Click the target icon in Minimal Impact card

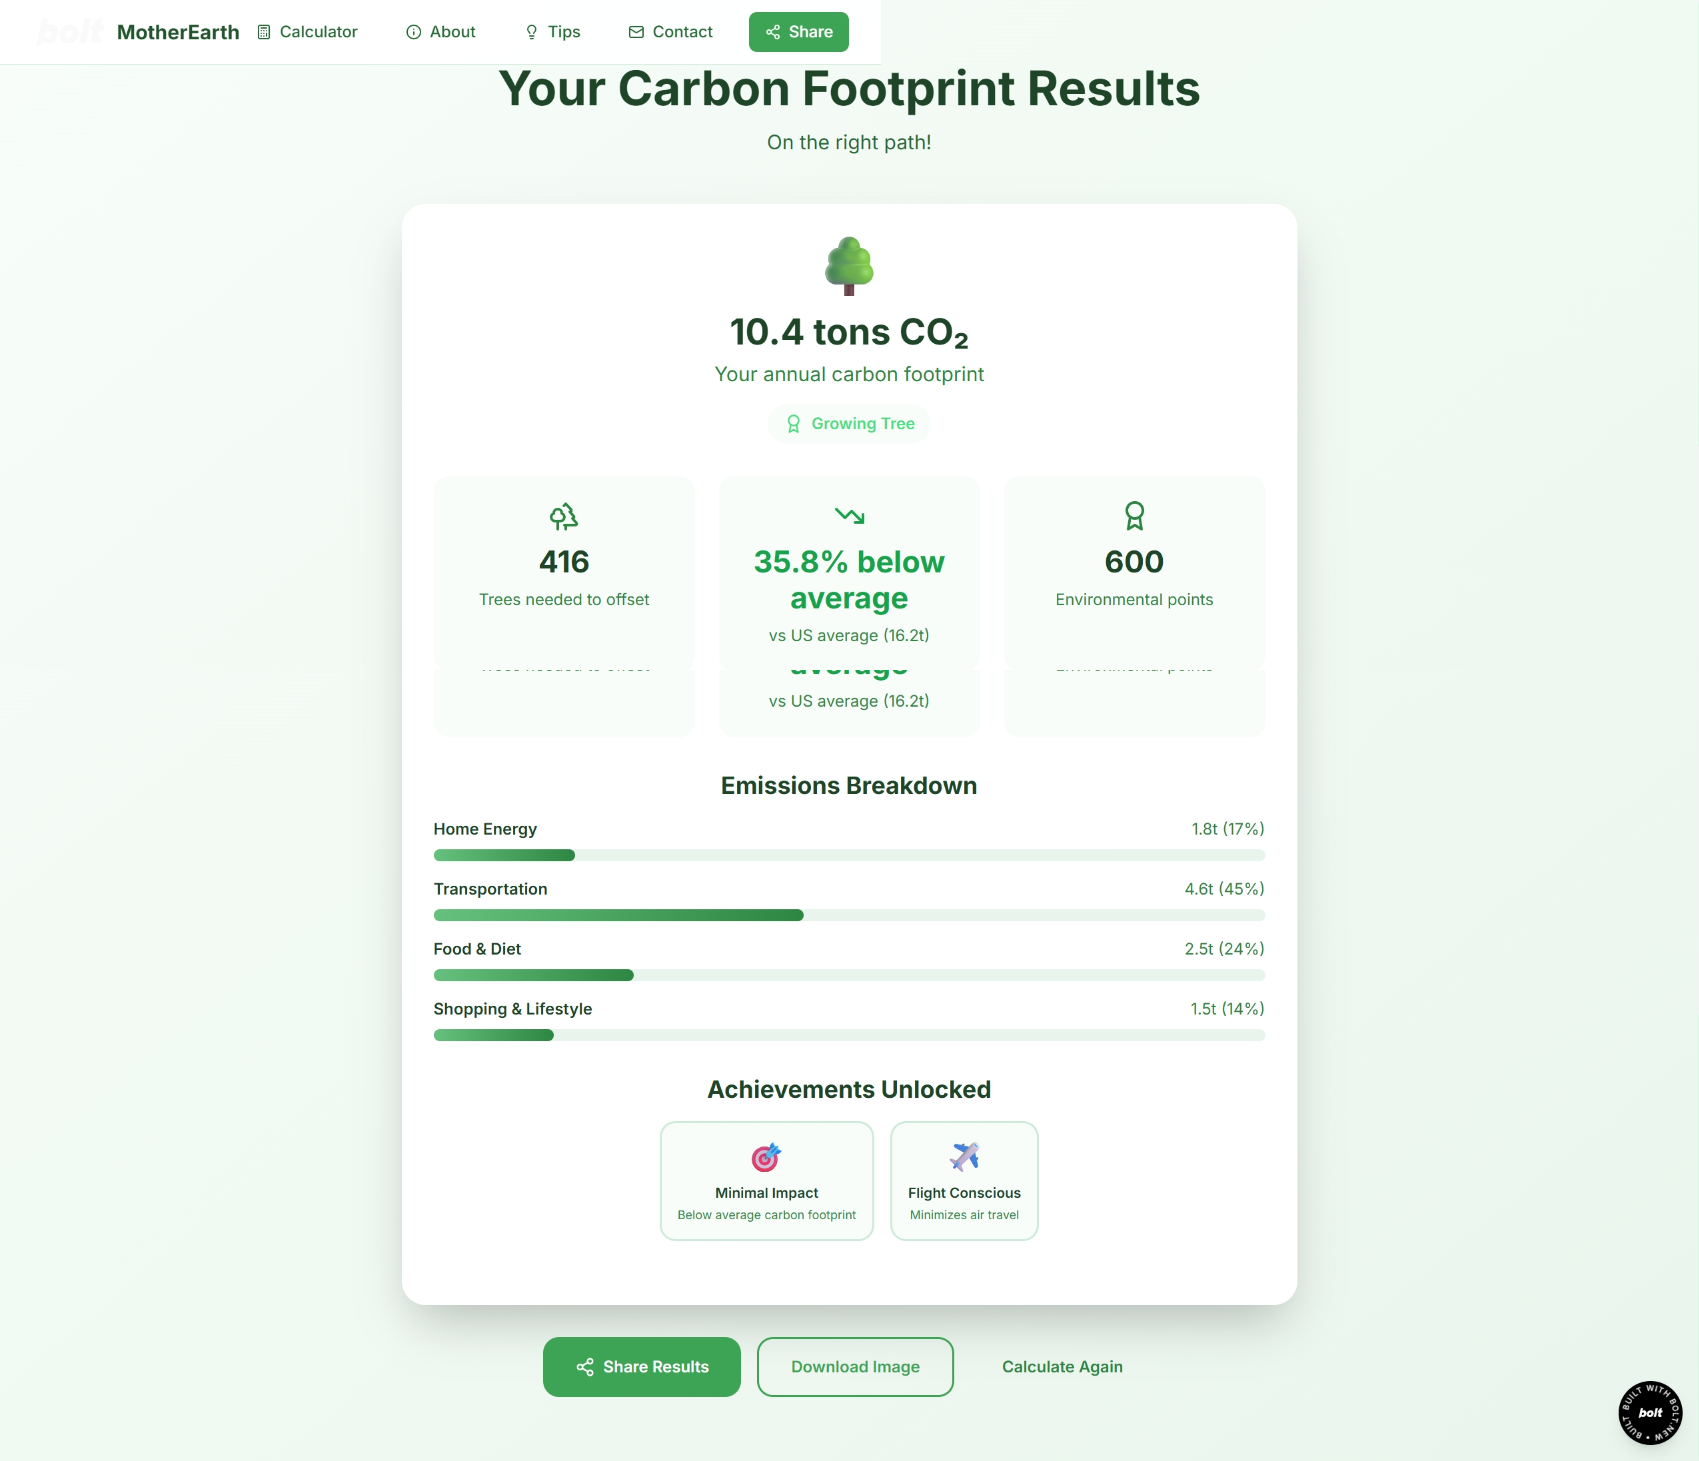pos(766,1157)
